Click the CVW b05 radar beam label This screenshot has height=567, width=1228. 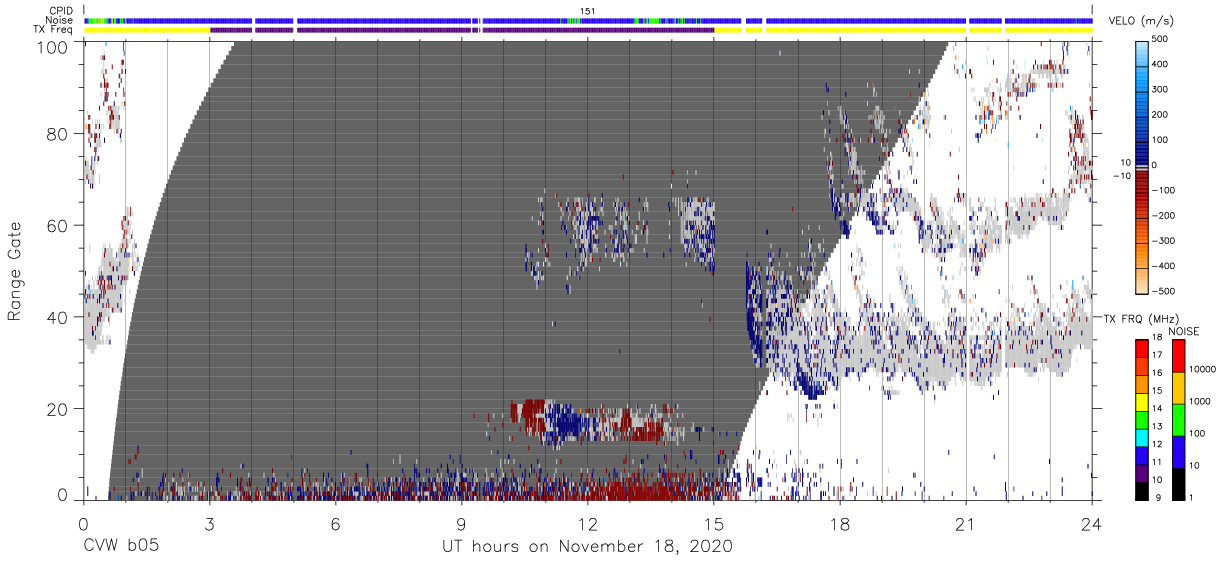click(x=120, y=547)
